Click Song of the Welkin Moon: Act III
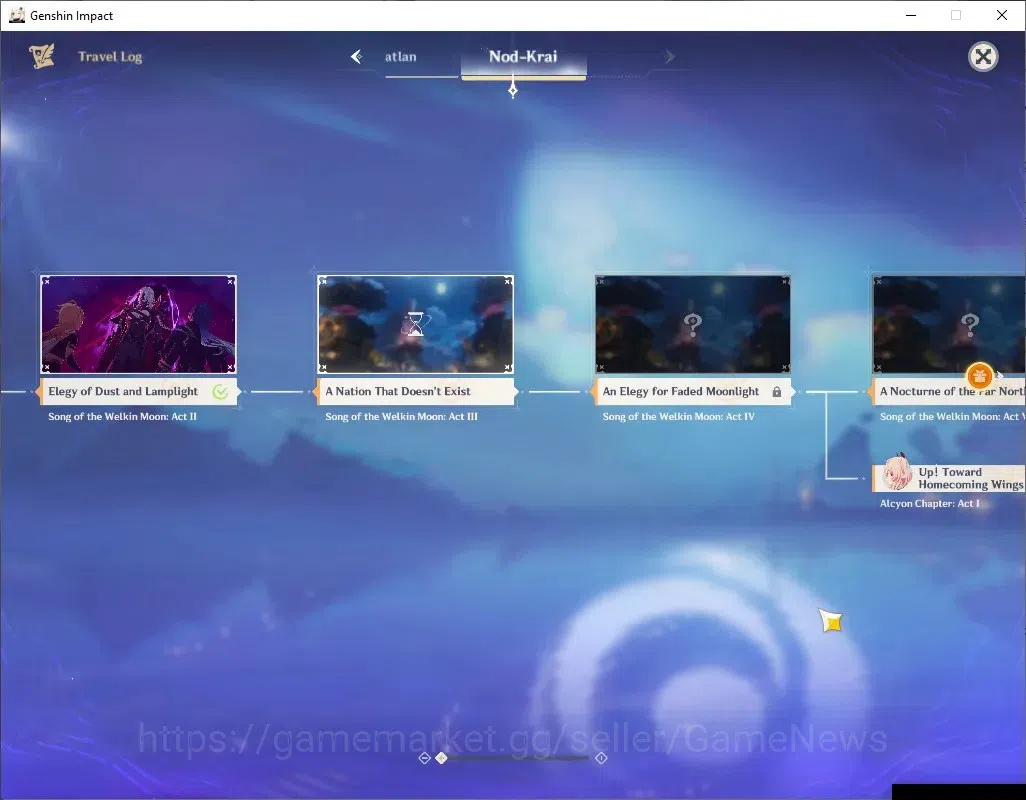This screenshot has height=800, width=1026. 401,417
